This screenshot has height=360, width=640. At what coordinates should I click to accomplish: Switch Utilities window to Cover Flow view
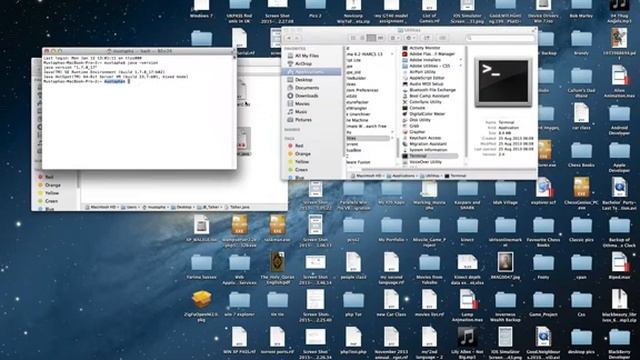(380, 38)
